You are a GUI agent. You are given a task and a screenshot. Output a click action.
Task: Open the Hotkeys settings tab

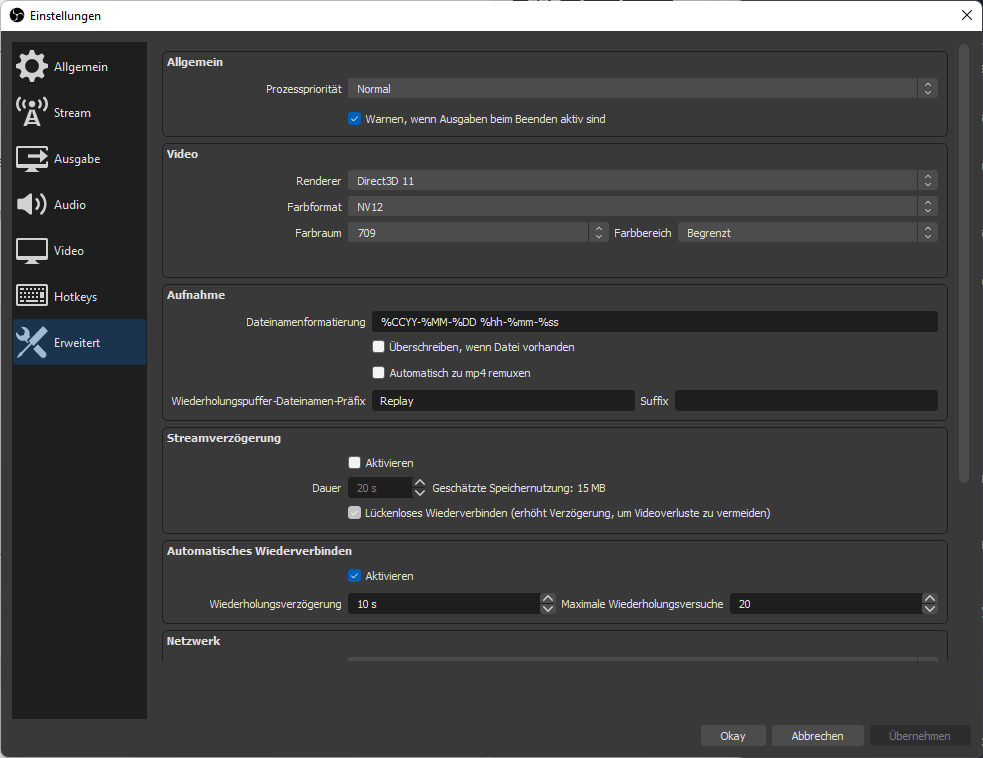[80, 297]
